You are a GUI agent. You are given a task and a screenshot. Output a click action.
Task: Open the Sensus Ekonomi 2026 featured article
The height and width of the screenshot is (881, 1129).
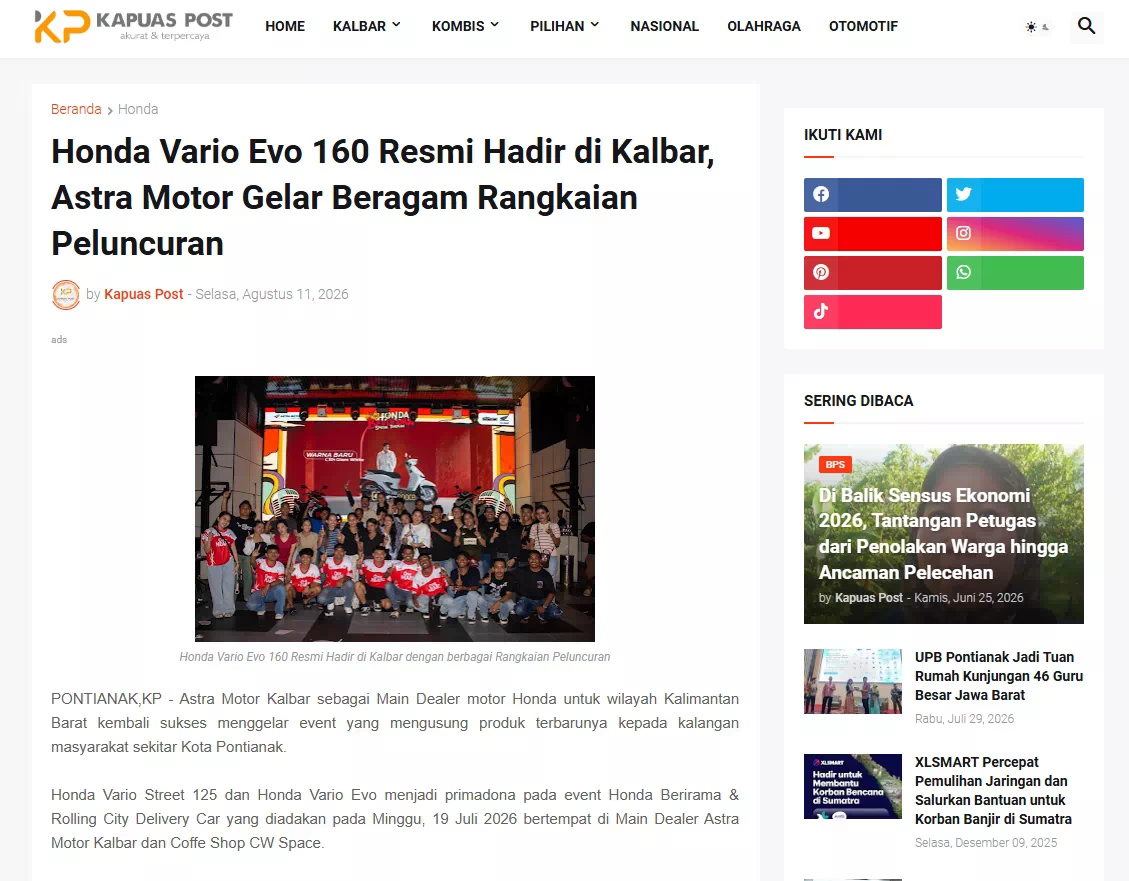pos(943,533)
